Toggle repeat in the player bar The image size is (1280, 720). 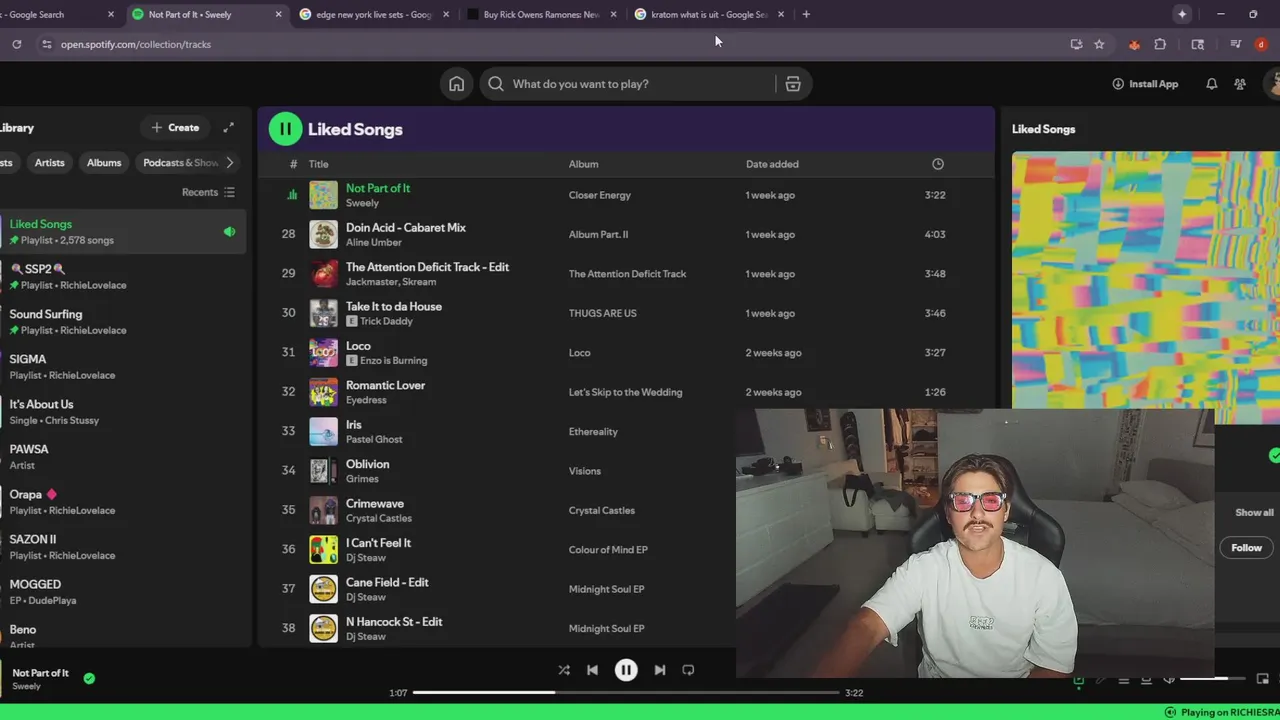coord(688,670)
